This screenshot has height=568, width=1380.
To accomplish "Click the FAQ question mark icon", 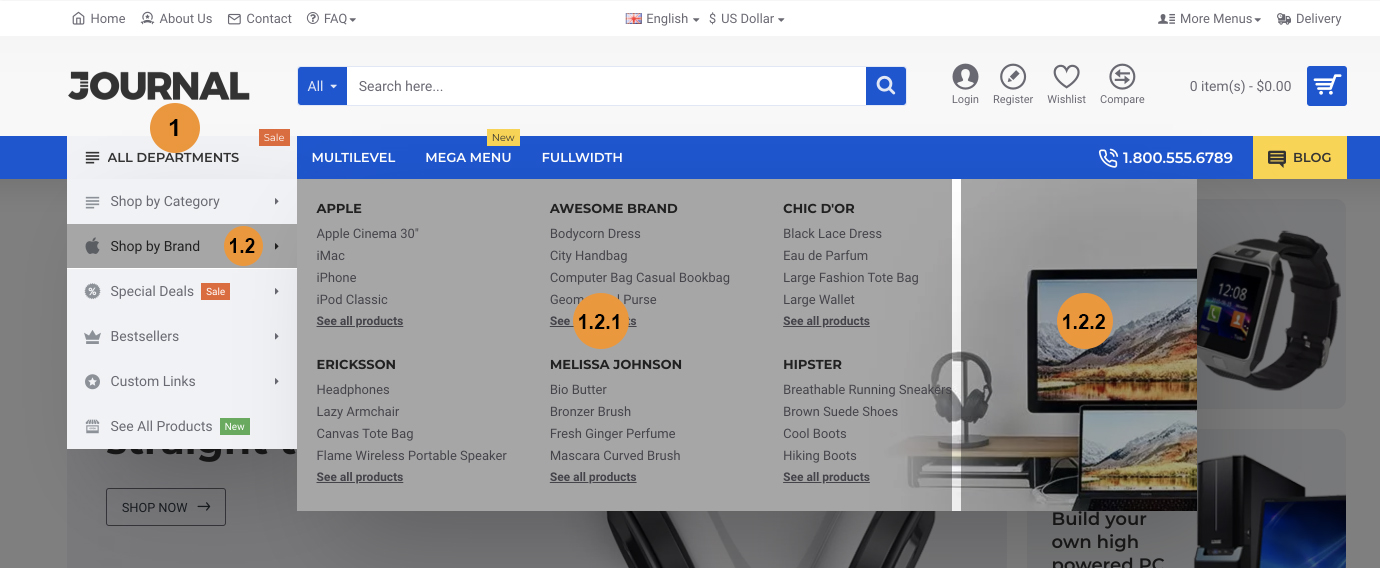I will coord(313,18).
